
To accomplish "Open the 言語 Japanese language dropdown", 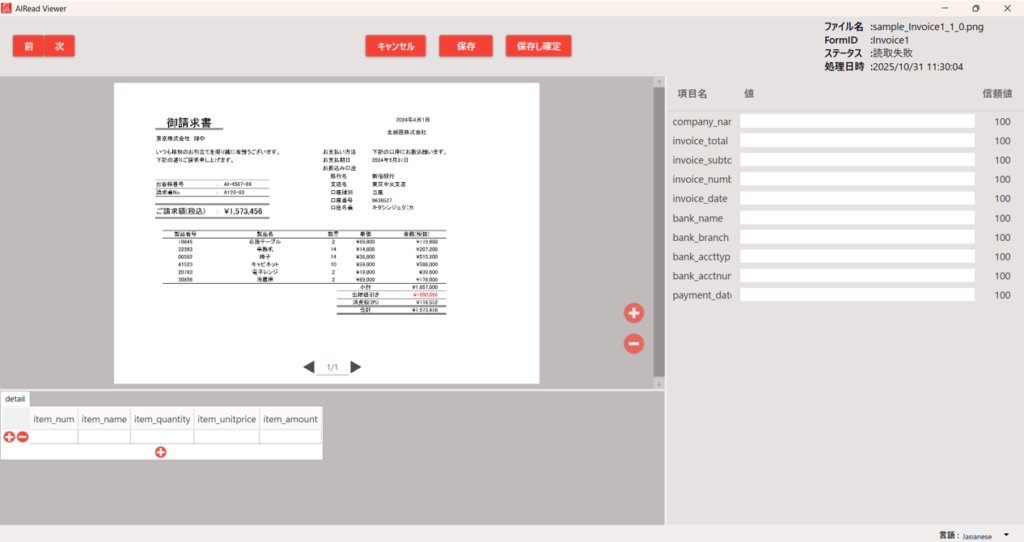I will (x=1005, y=535).
